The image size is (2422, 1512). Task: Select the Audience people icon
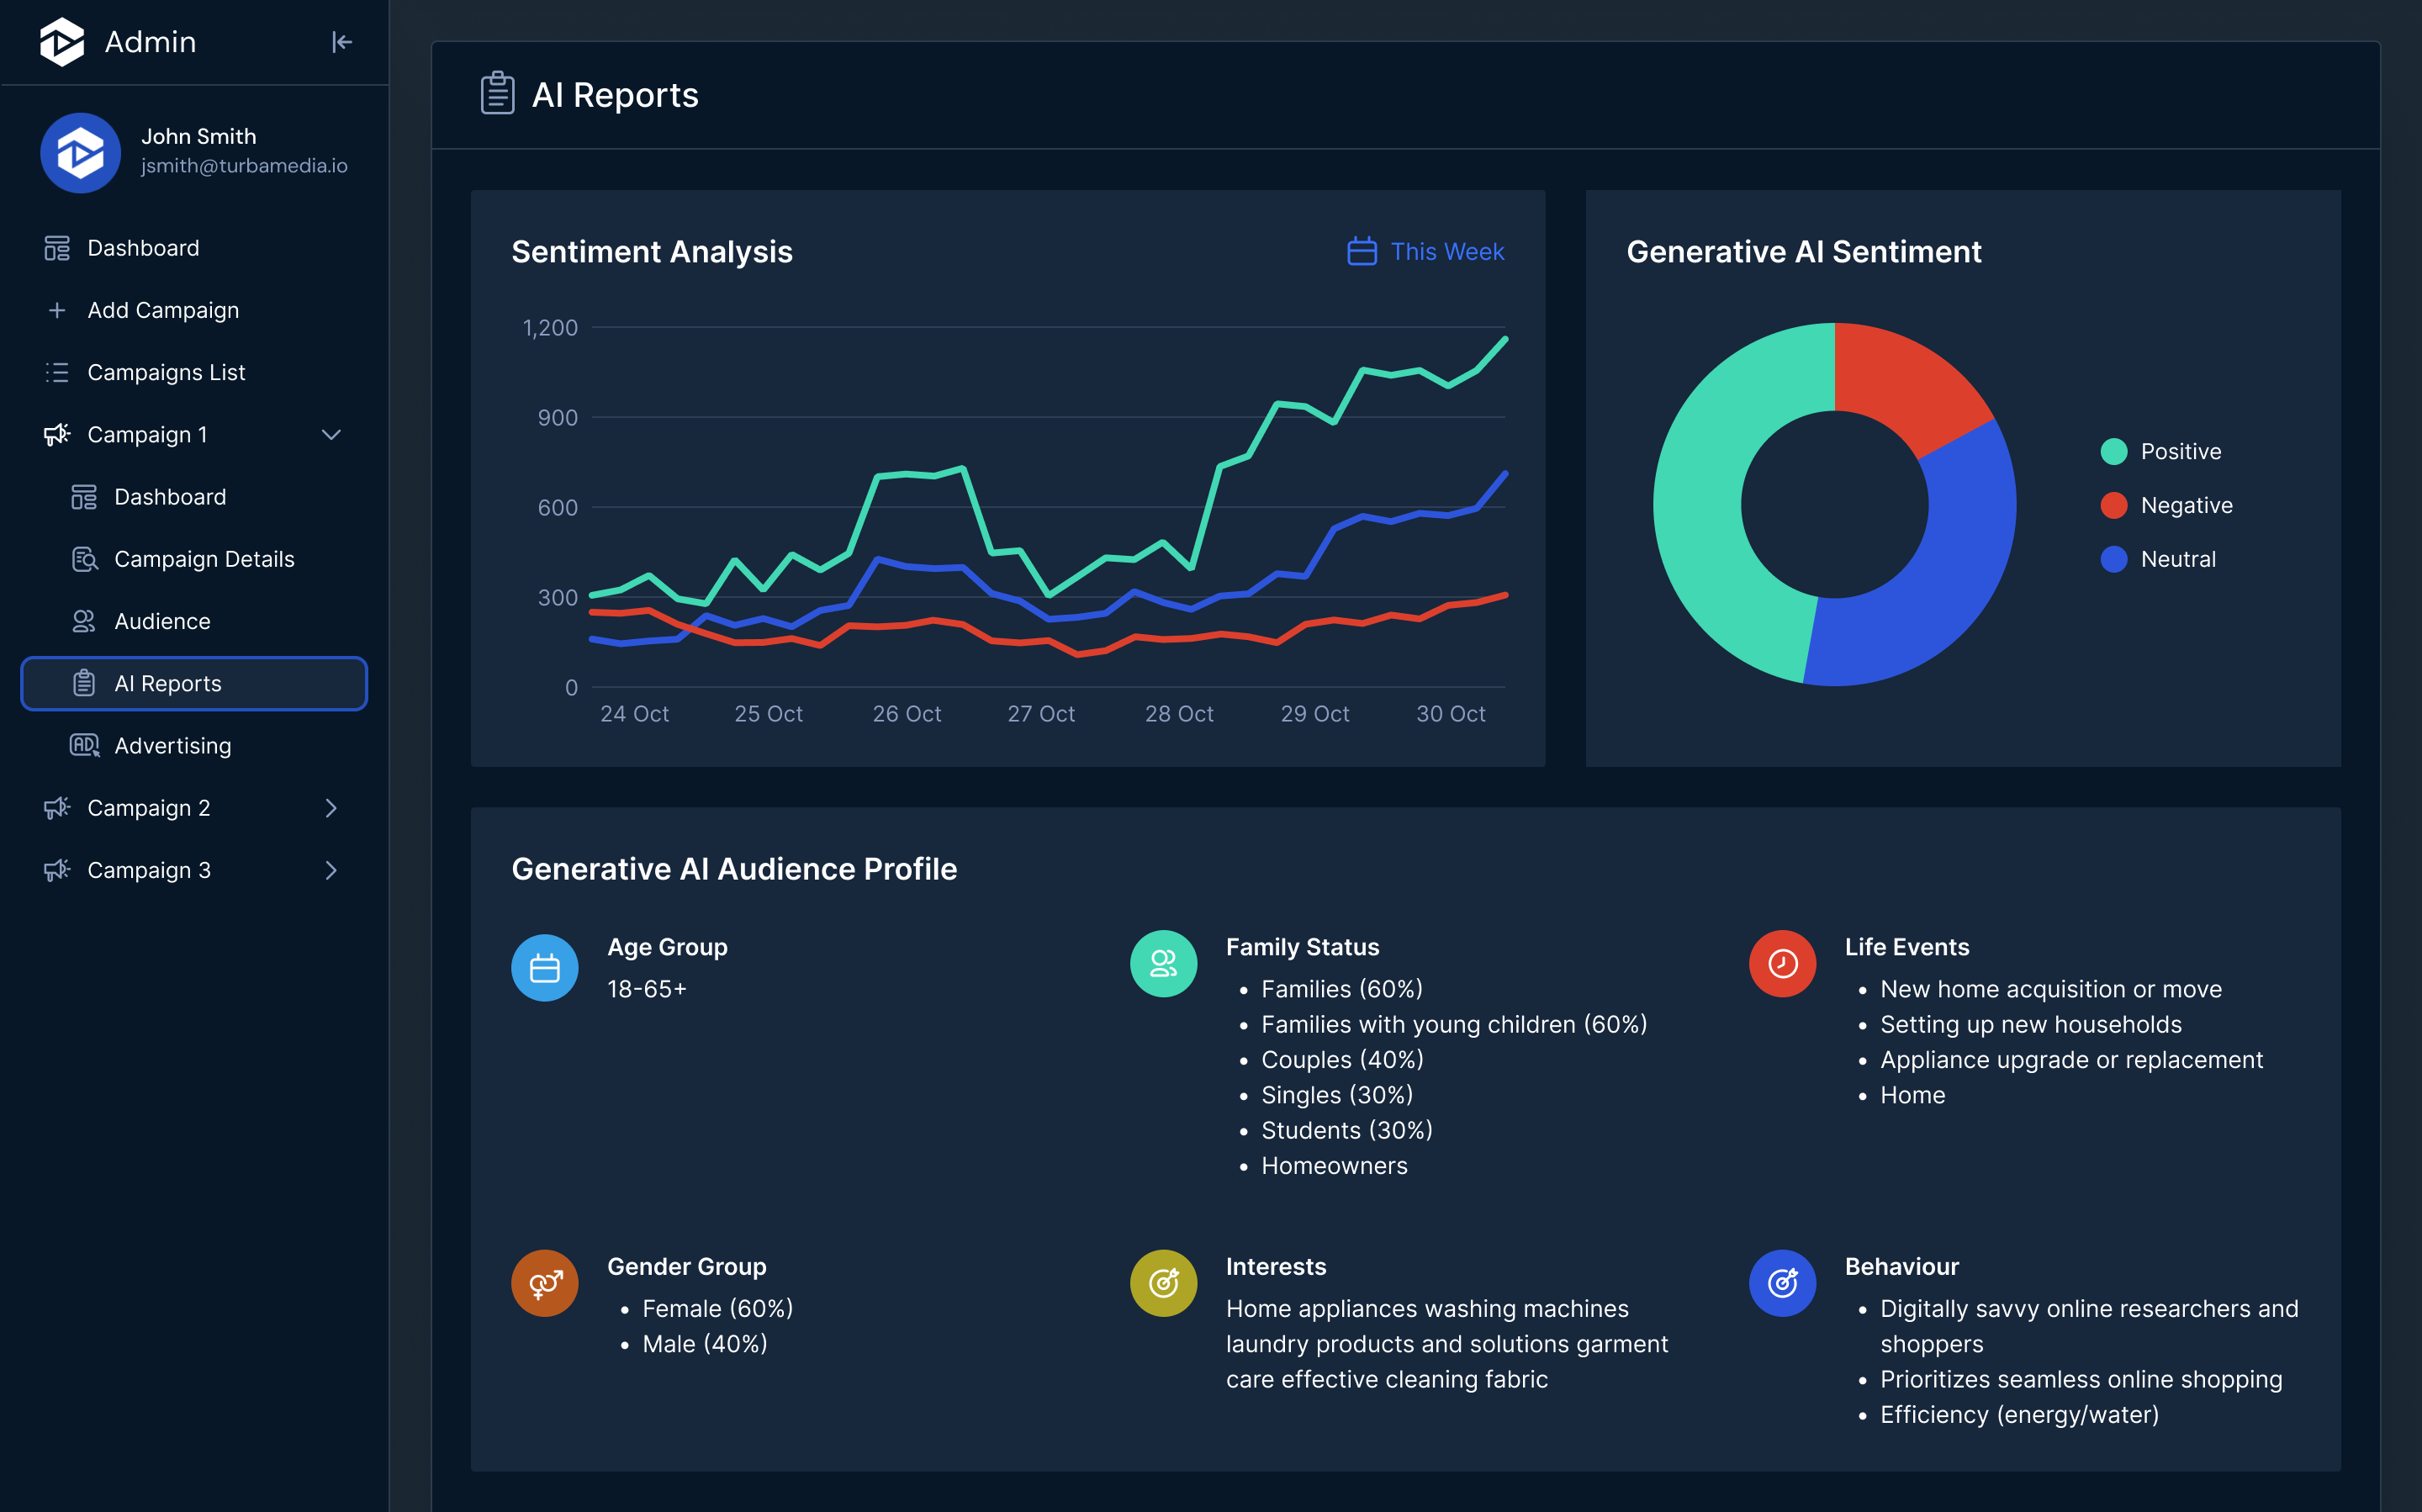coord(85,621)
